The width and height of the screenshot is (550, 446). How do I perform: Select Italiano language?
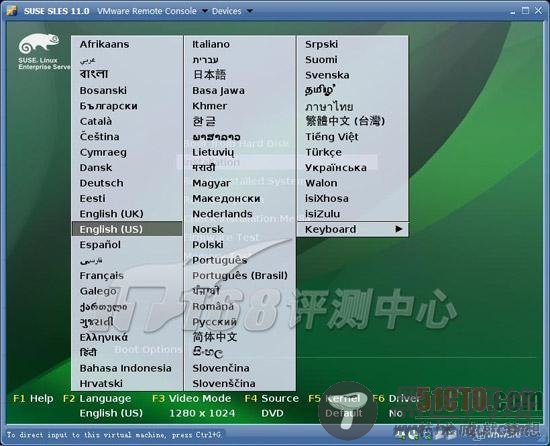click(x=211, y=44)
